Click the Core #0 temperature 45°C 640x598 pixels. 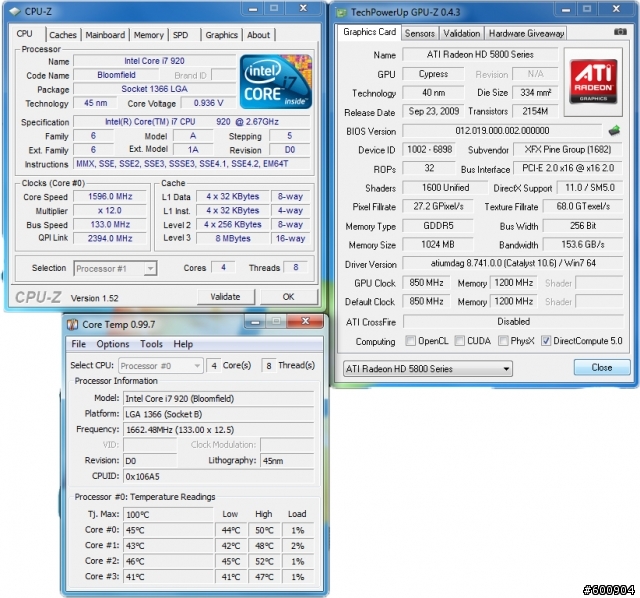point(168,530)
